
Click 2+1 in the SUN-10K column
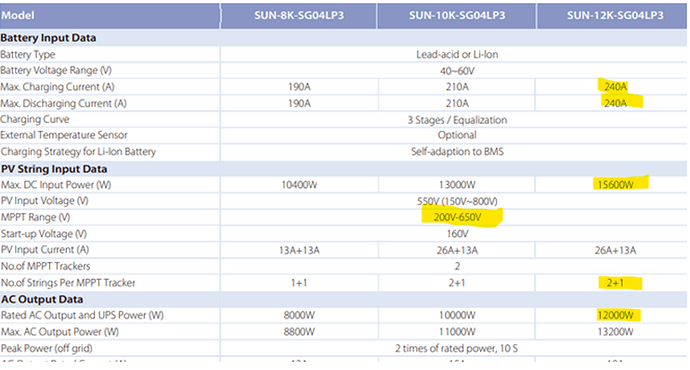pos(457,283)
